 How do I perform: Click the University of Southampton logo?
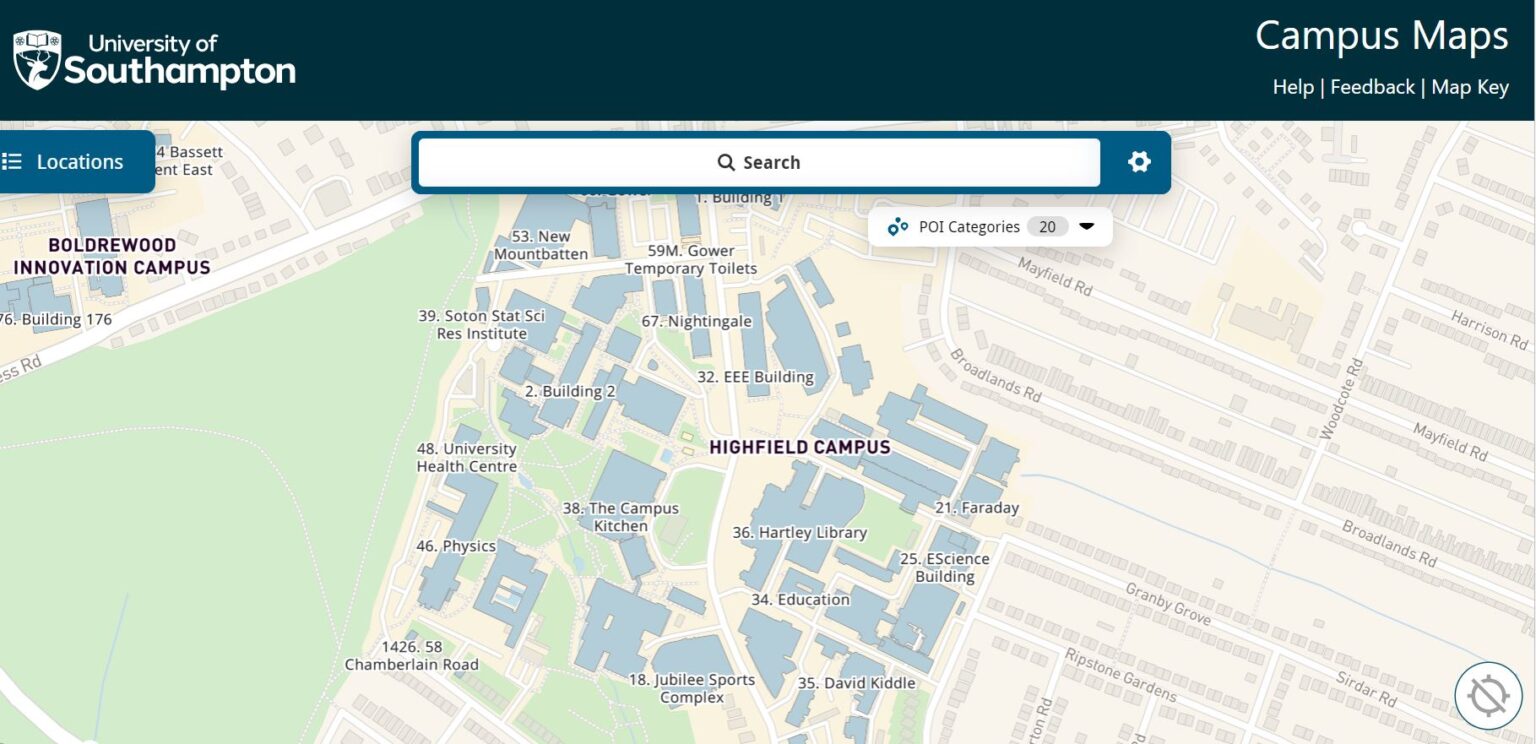click(154, 60)
